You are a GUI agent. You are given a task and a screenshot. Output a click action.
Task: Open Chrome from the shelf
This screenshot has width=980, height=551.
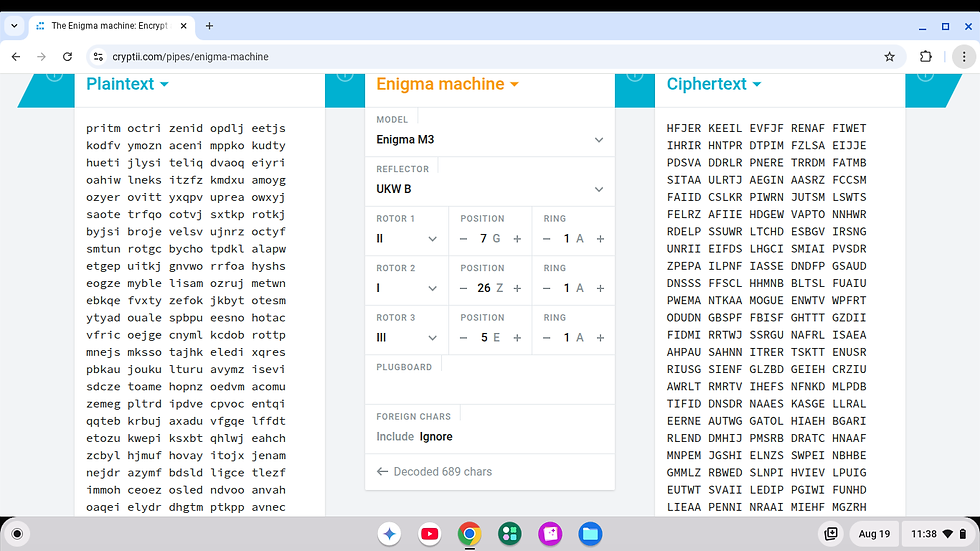click(469, 534)
